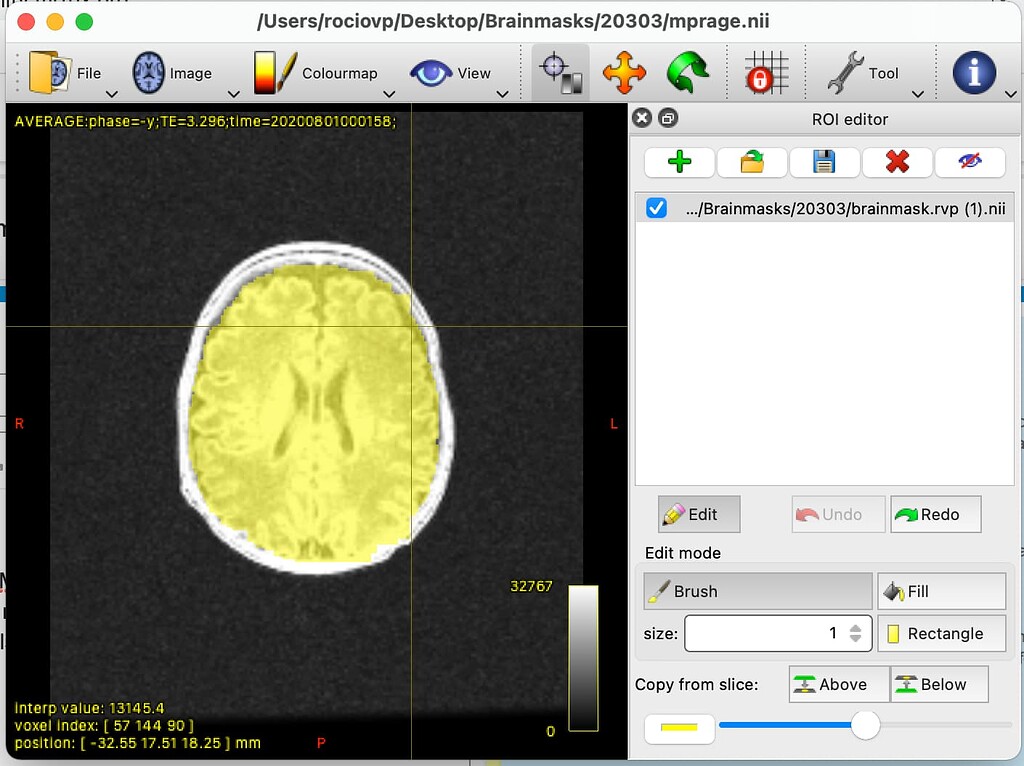Screen dimensions: 1024x766
Task: Select Brush edit mode
Action: [x=758, y=591]
